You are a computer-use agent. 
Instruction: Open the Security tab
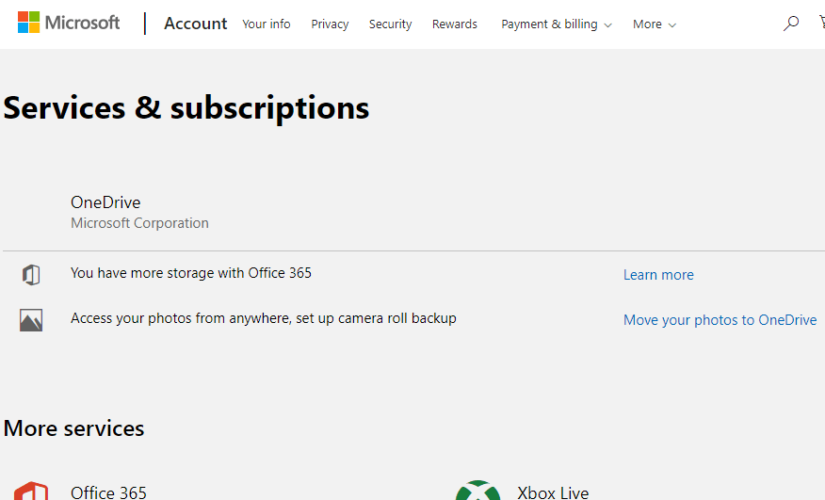coord(390,24)
